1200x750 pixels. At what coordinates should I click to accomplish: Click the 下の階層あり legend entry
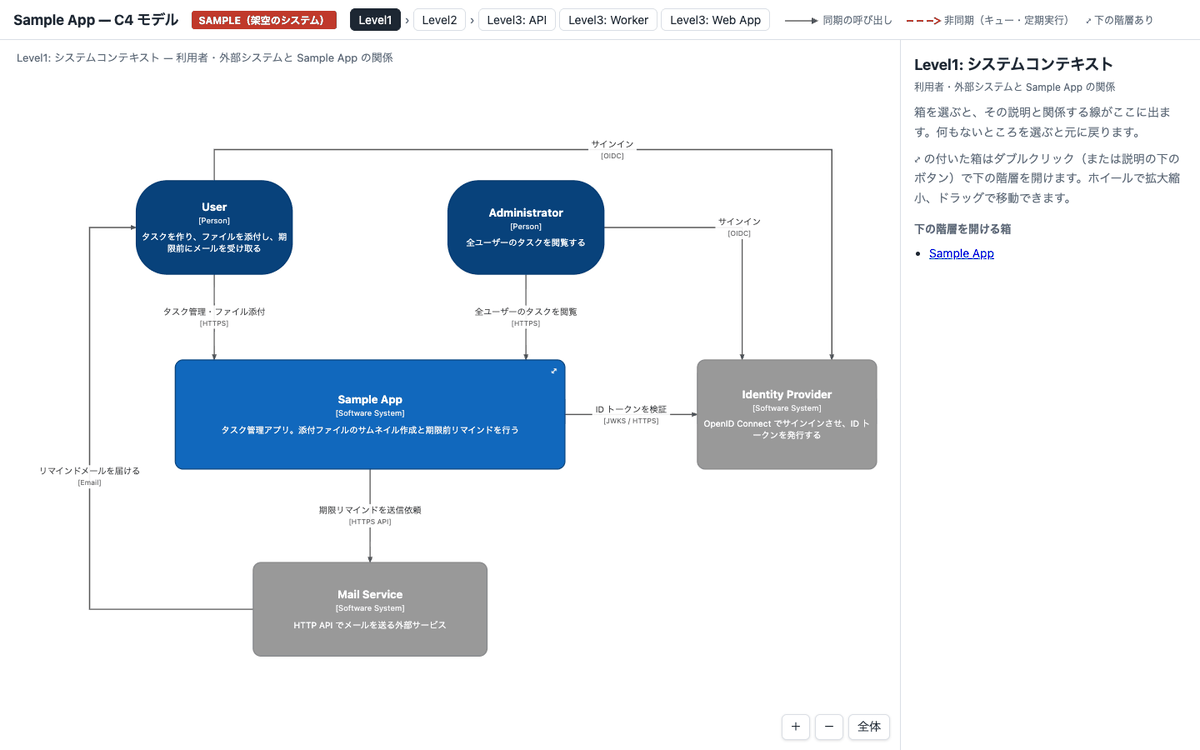(x=1119, y=20)
